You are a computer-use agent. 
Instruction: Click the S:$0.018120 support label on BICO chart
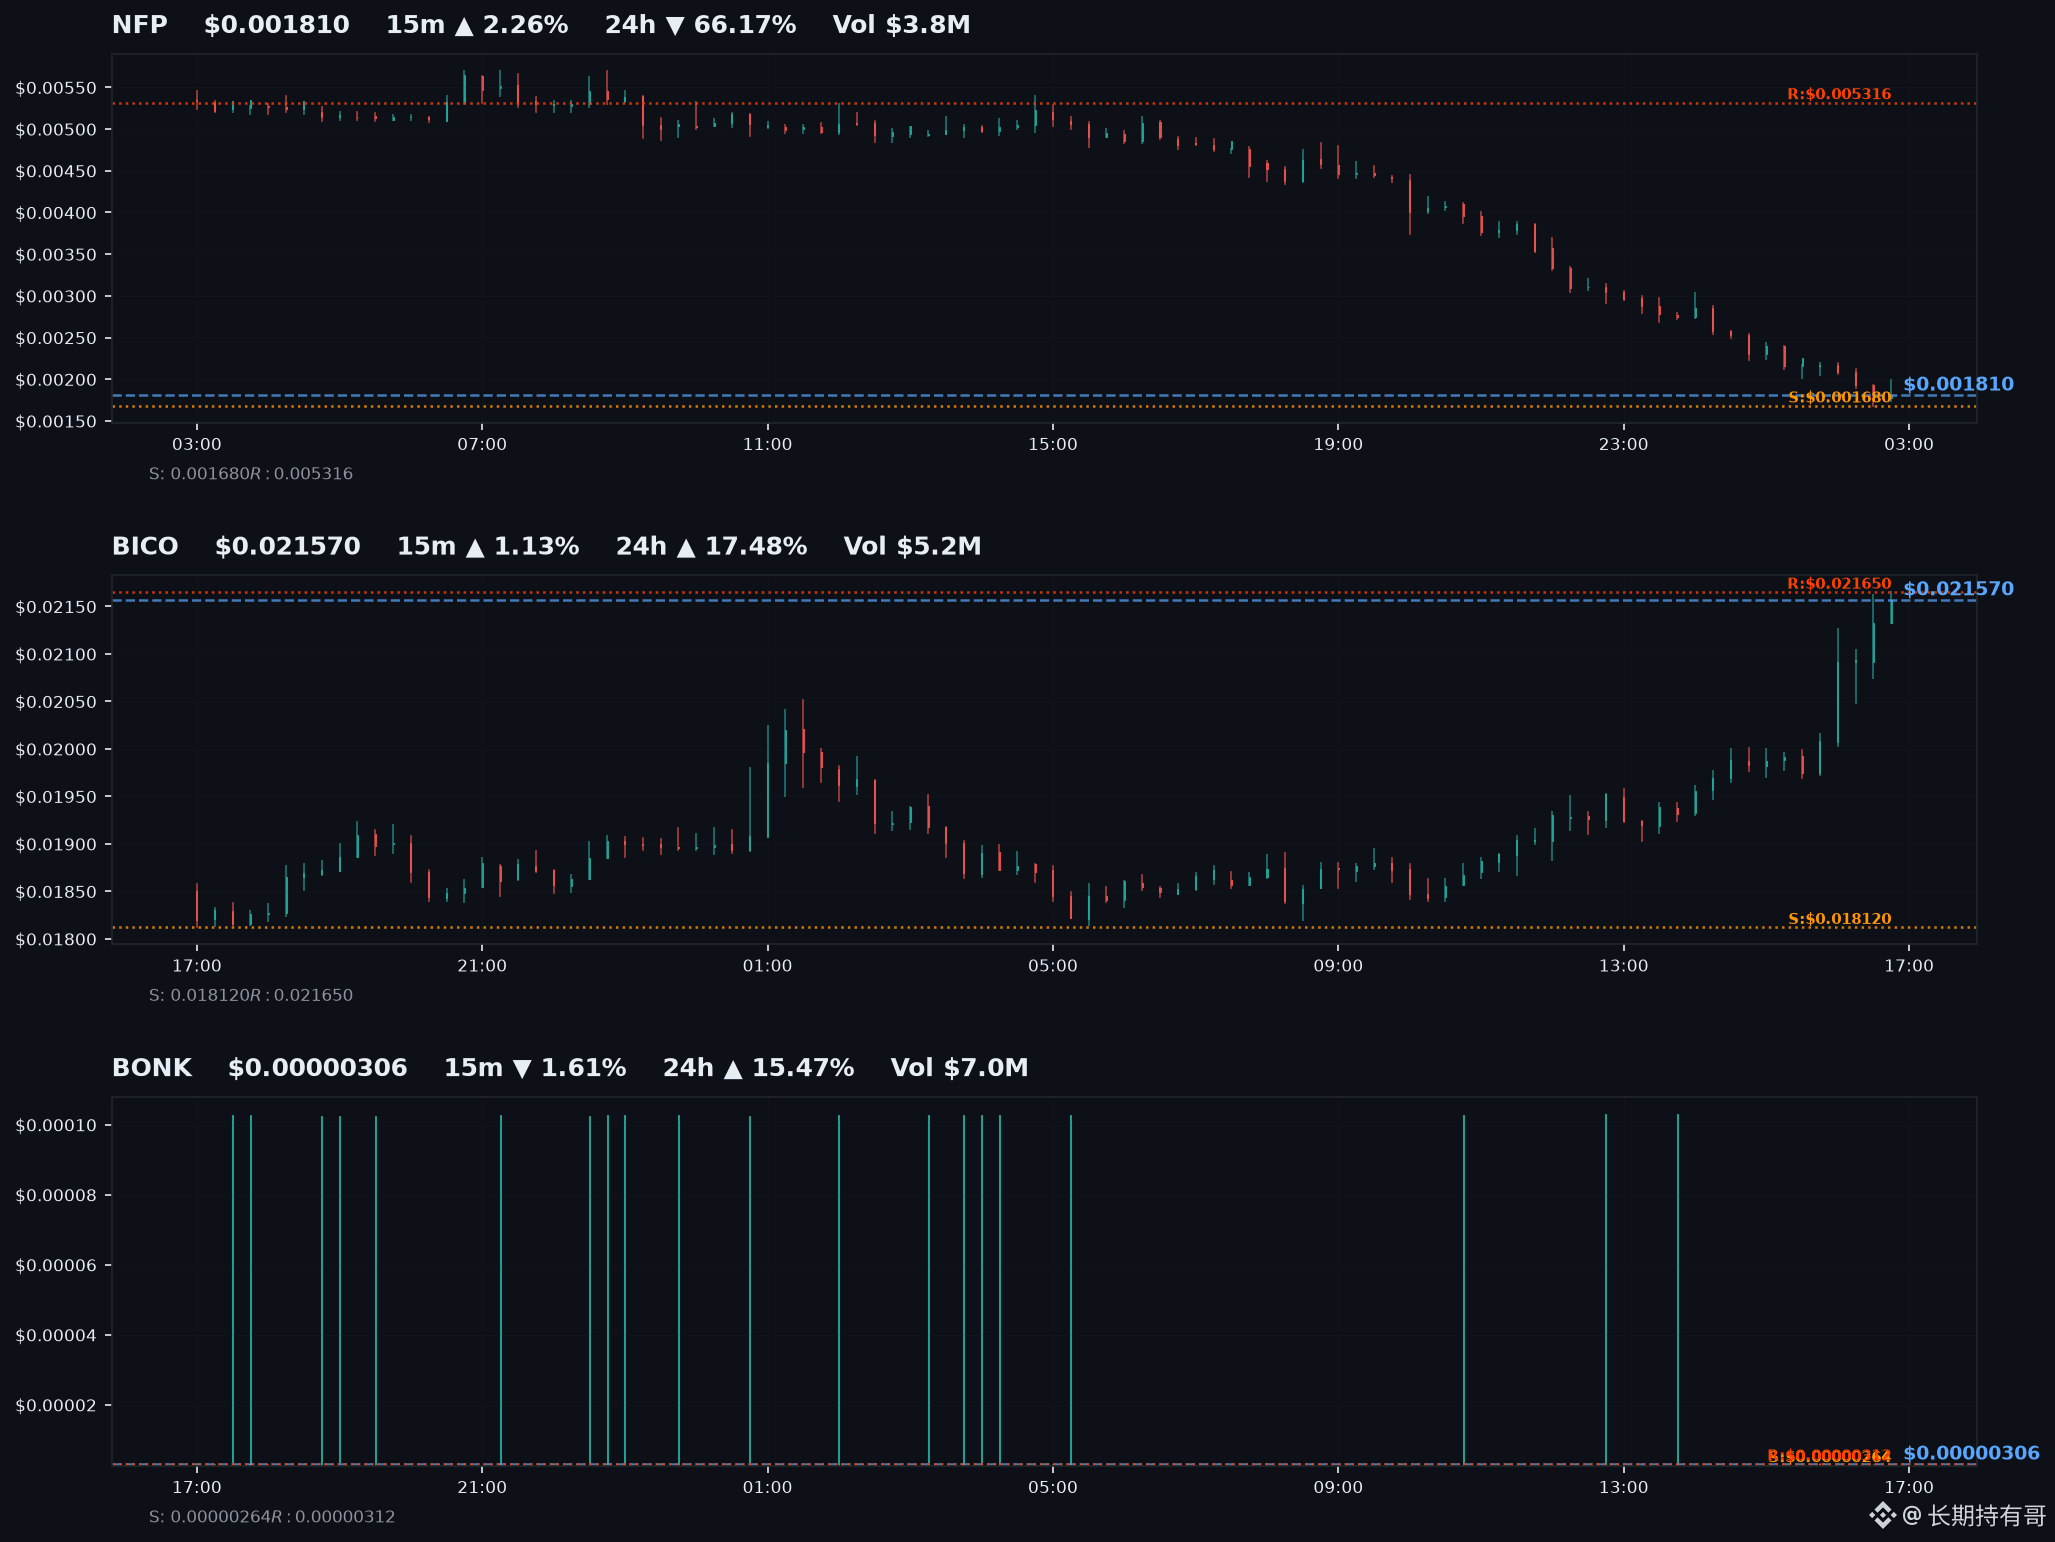(x=1840, y=919)
